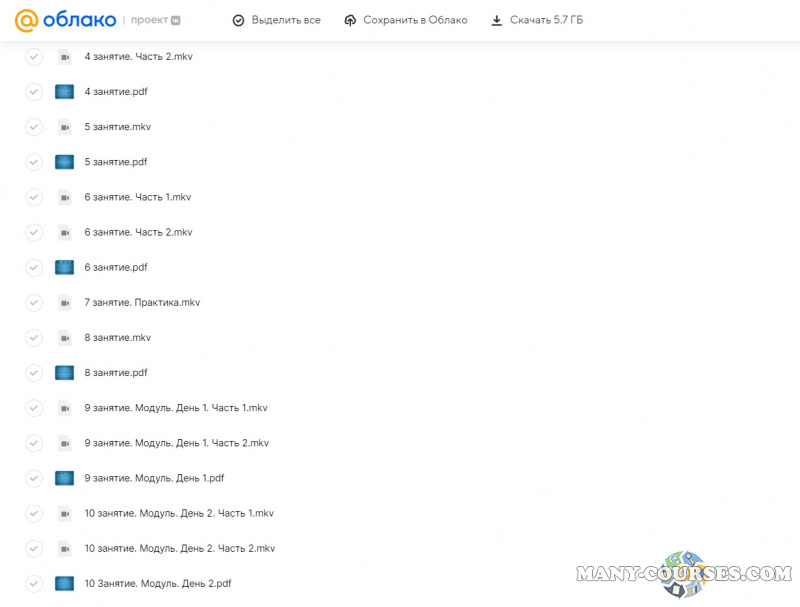Screen dimensions: 800x607
Task: Click the проект label in header
Action: tap(149, 20)
